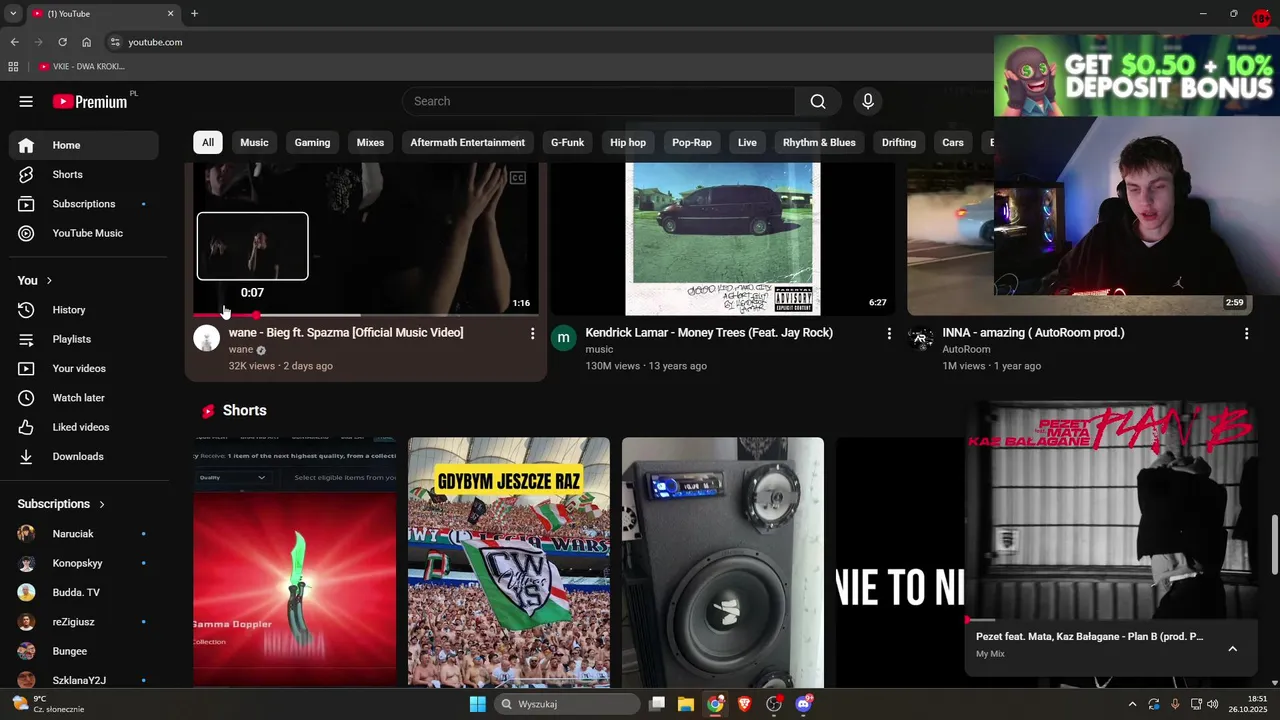
Task: Open music channel avatar with letter m
Action: [x=563, y=338]
